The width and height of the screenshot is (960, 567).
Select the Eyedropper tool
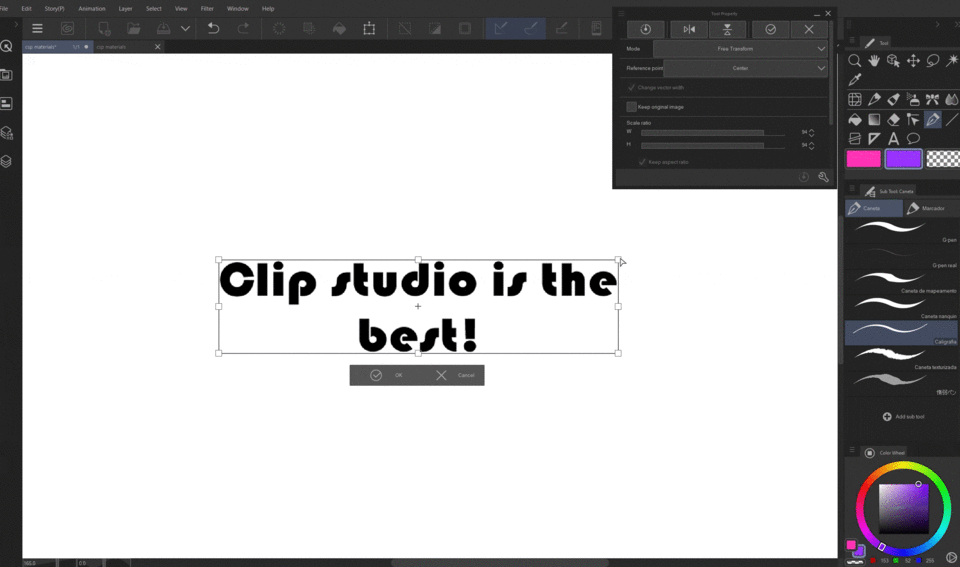[855, 80]
